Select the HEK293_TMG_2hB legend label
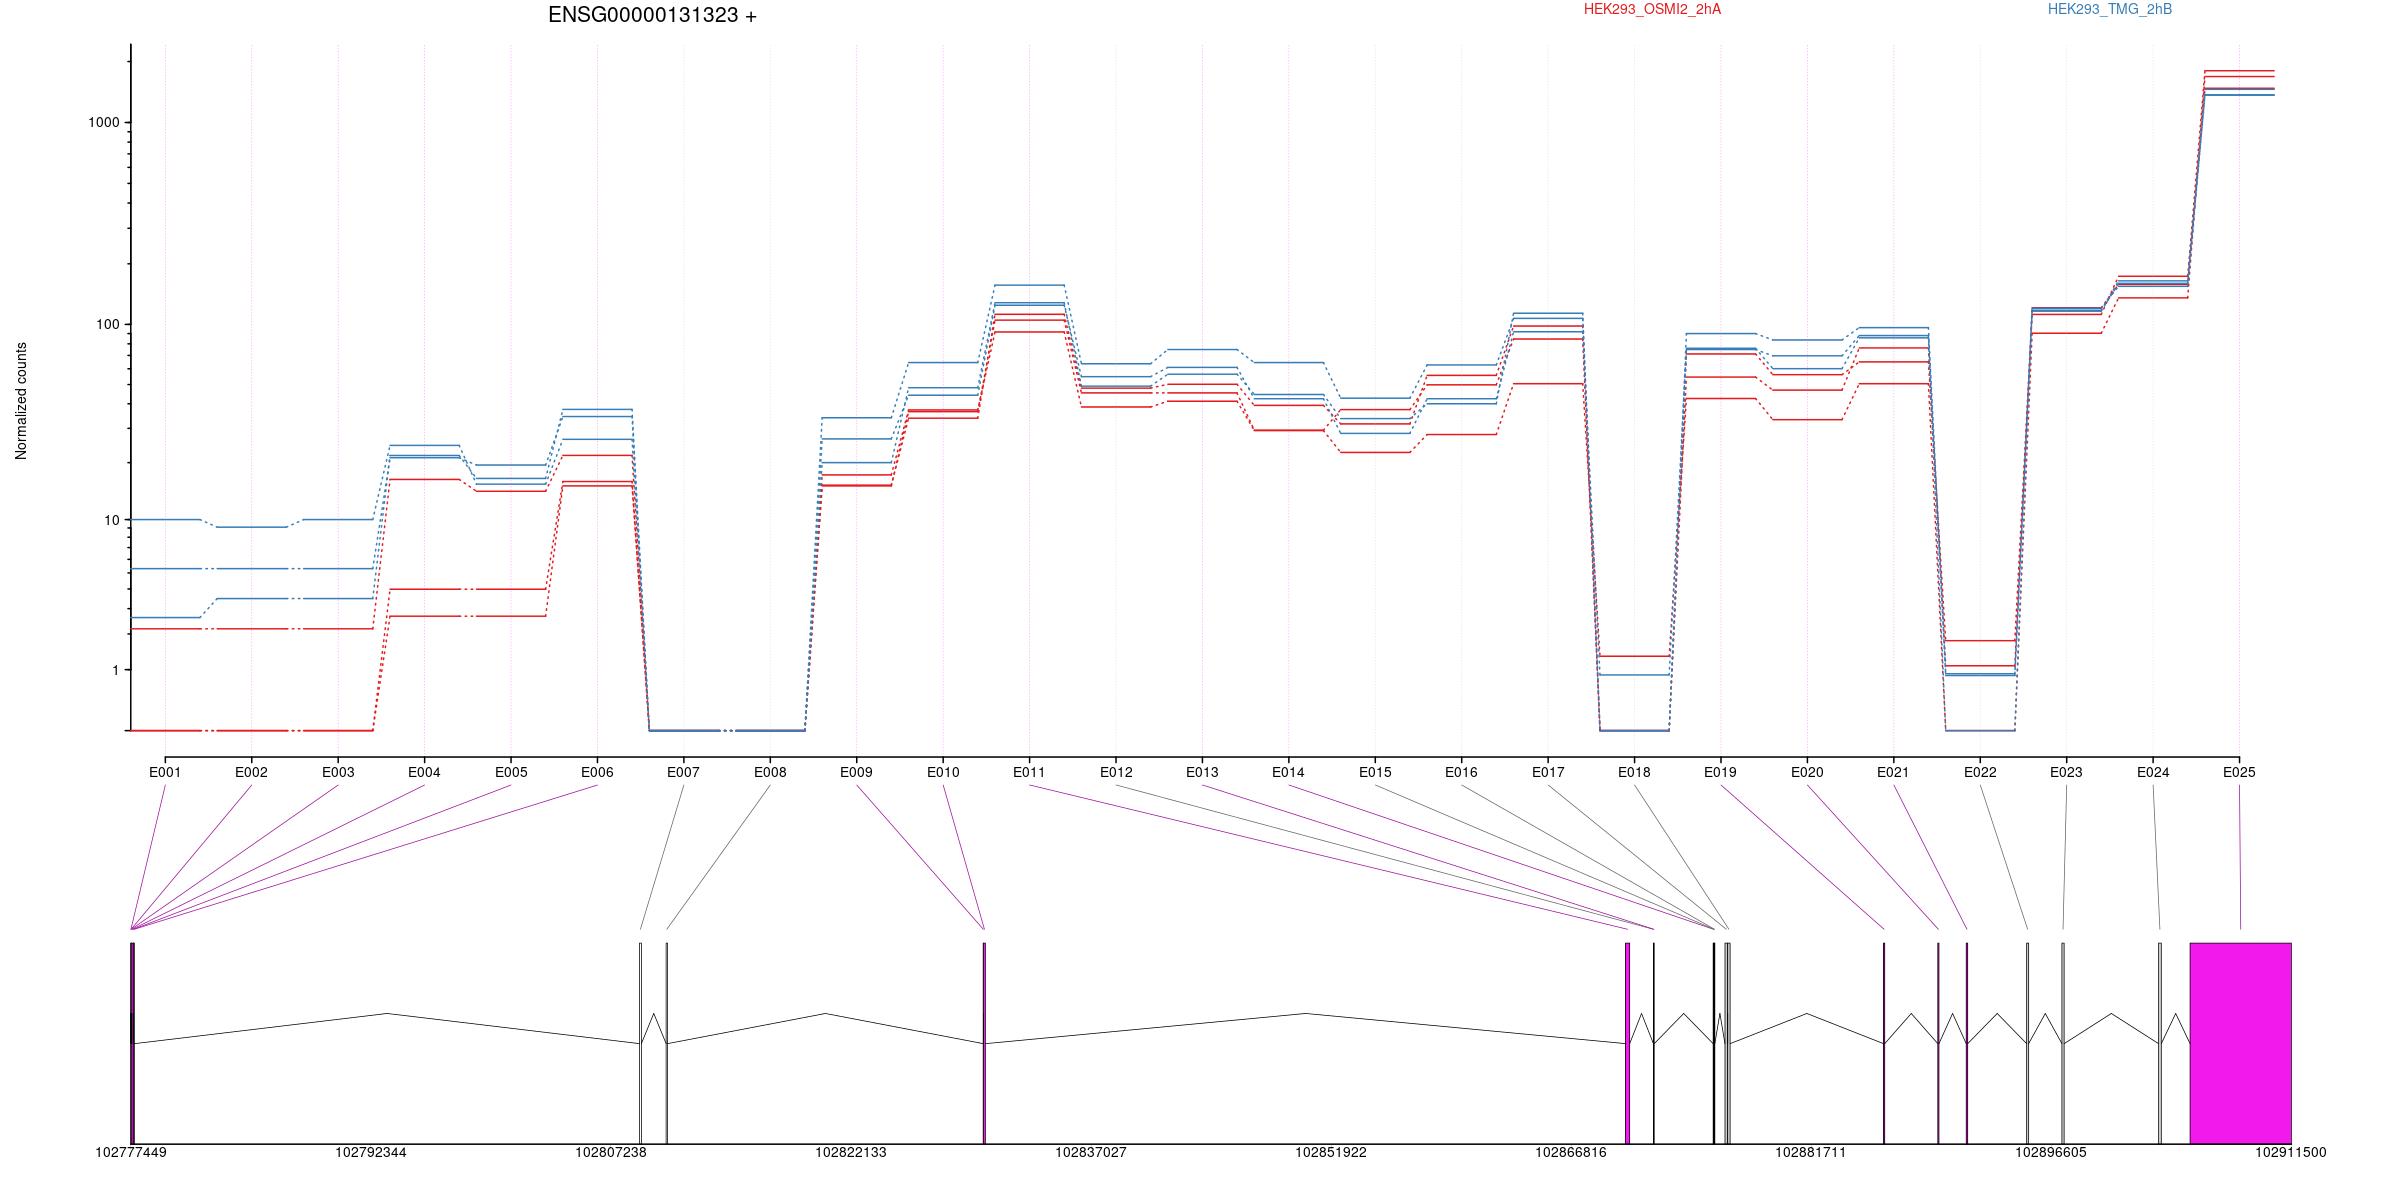This screenshot has width=2400, height=1200. pos(2110,9)
